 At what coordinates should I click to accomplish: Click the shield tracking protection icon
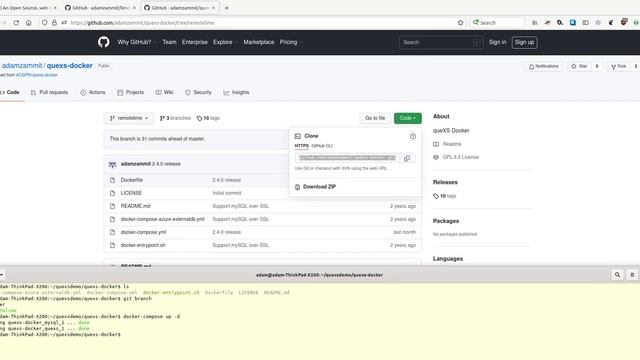[44, 23]
